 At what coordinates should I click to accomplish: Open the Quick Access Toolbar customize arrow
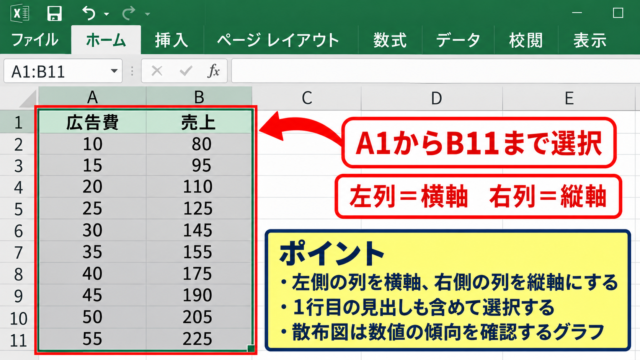147,14
